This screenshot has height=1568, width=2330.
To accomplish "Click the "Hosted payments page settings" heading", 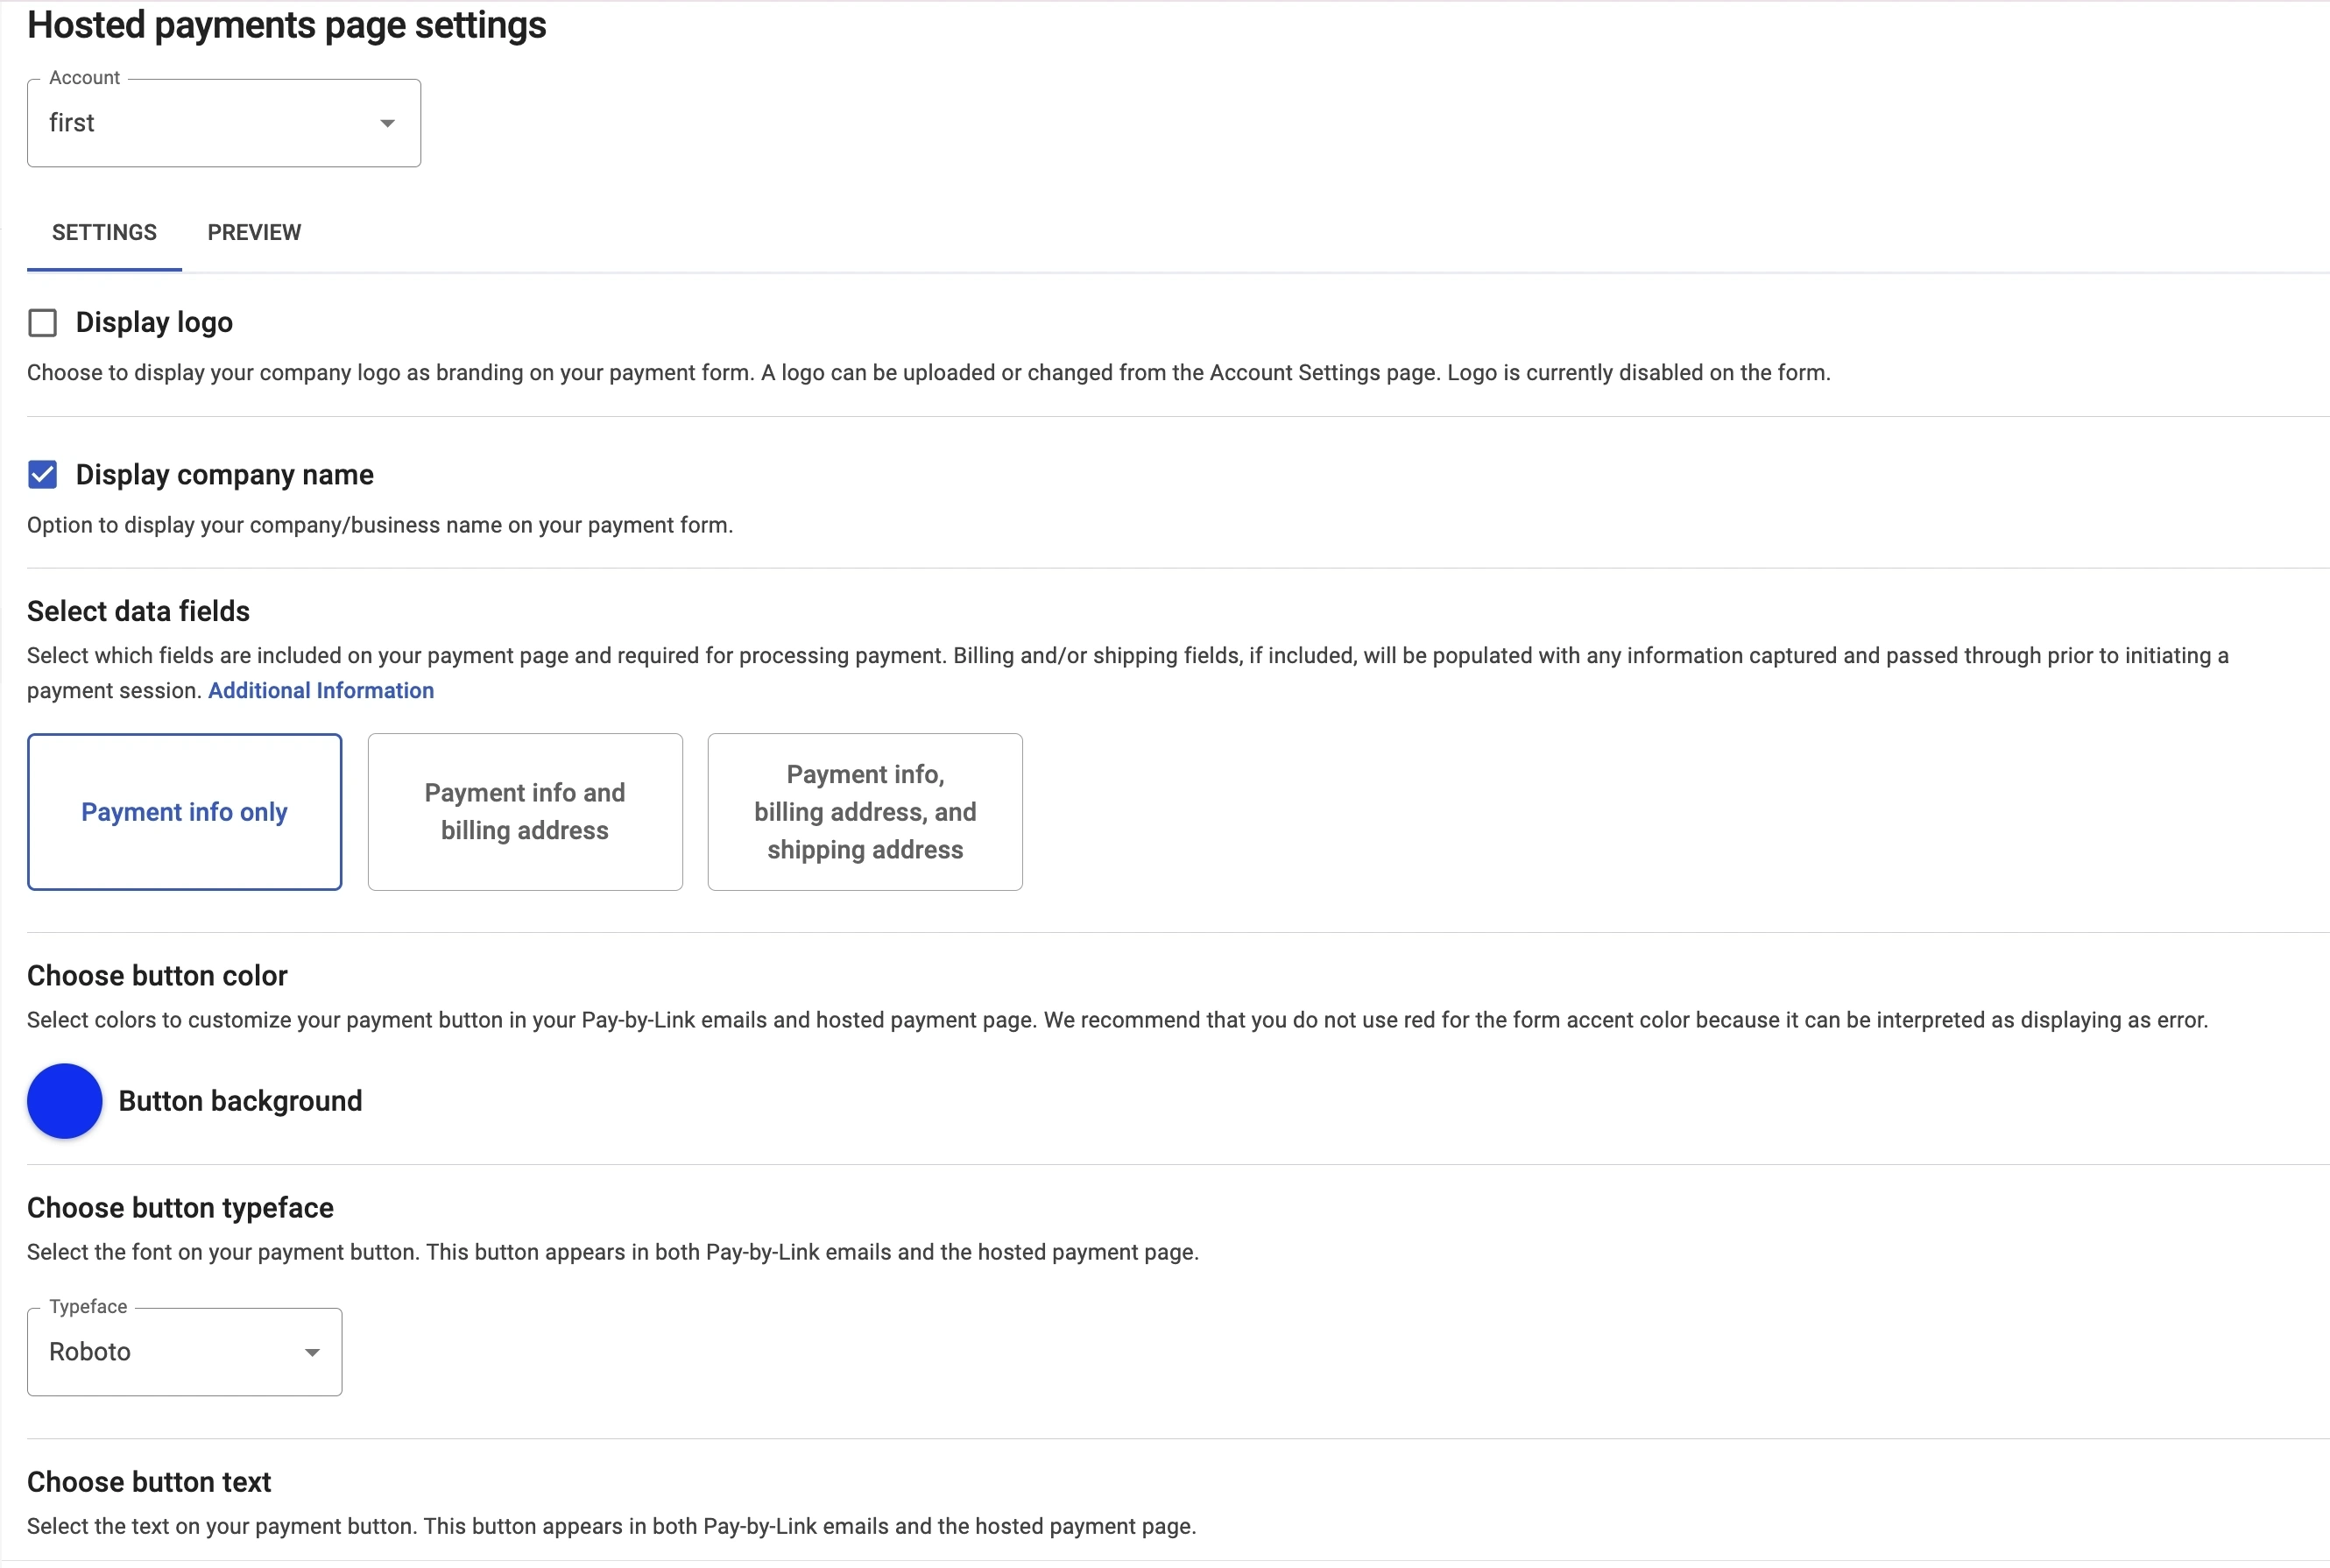I will pos(286,25).
